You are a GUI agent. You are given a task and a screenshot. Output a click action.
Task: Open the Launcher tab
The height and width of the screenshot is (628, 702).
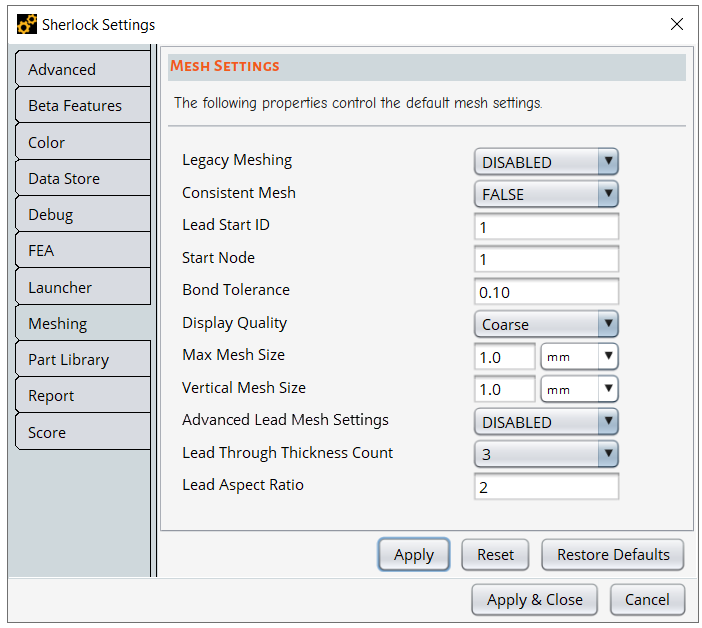(83, 287)
